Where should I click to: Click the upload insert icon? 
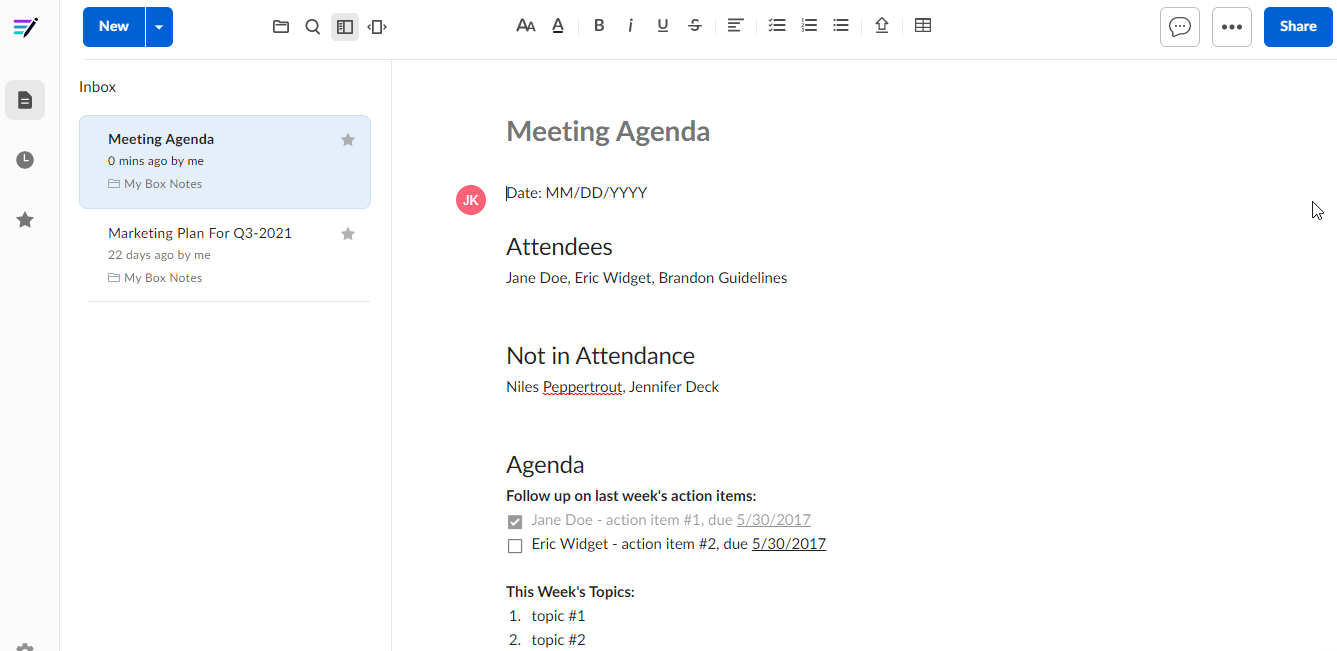tap(882, 26)
